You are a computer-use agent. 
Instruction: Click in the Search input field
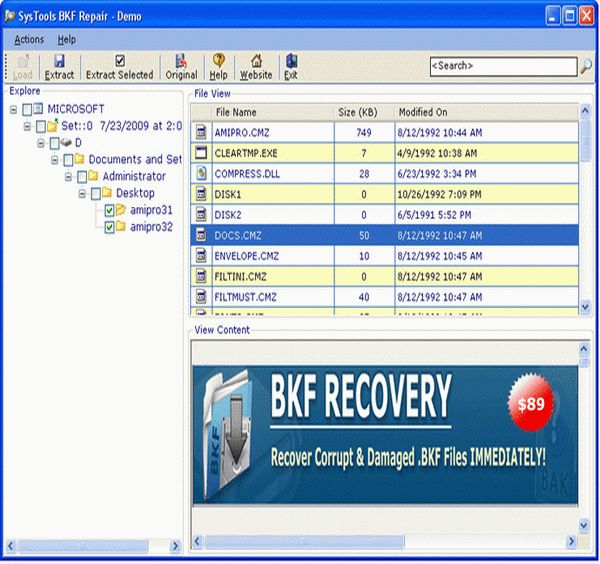tap(504, 67)
